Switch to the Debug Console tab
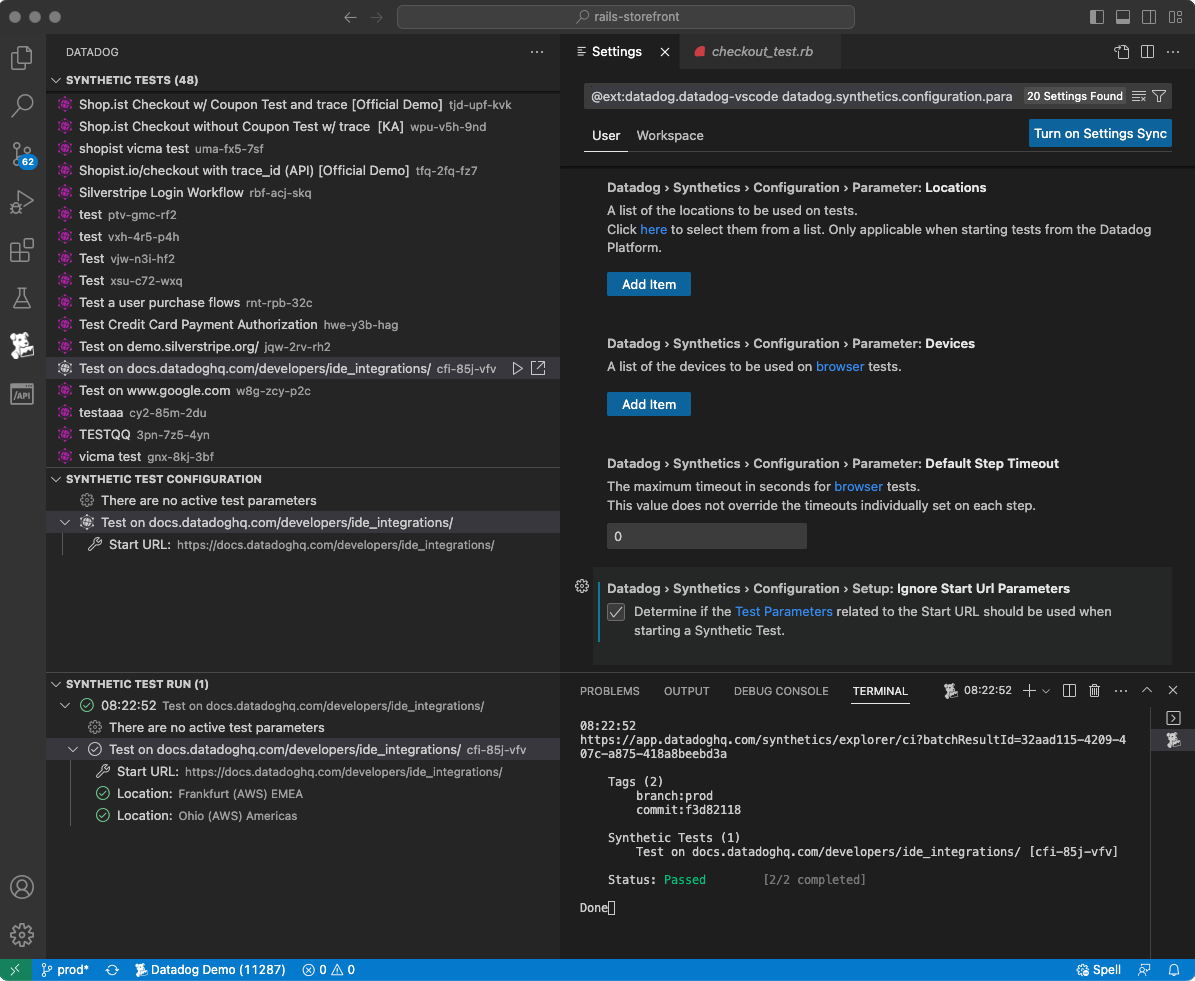 click(781, 691)
